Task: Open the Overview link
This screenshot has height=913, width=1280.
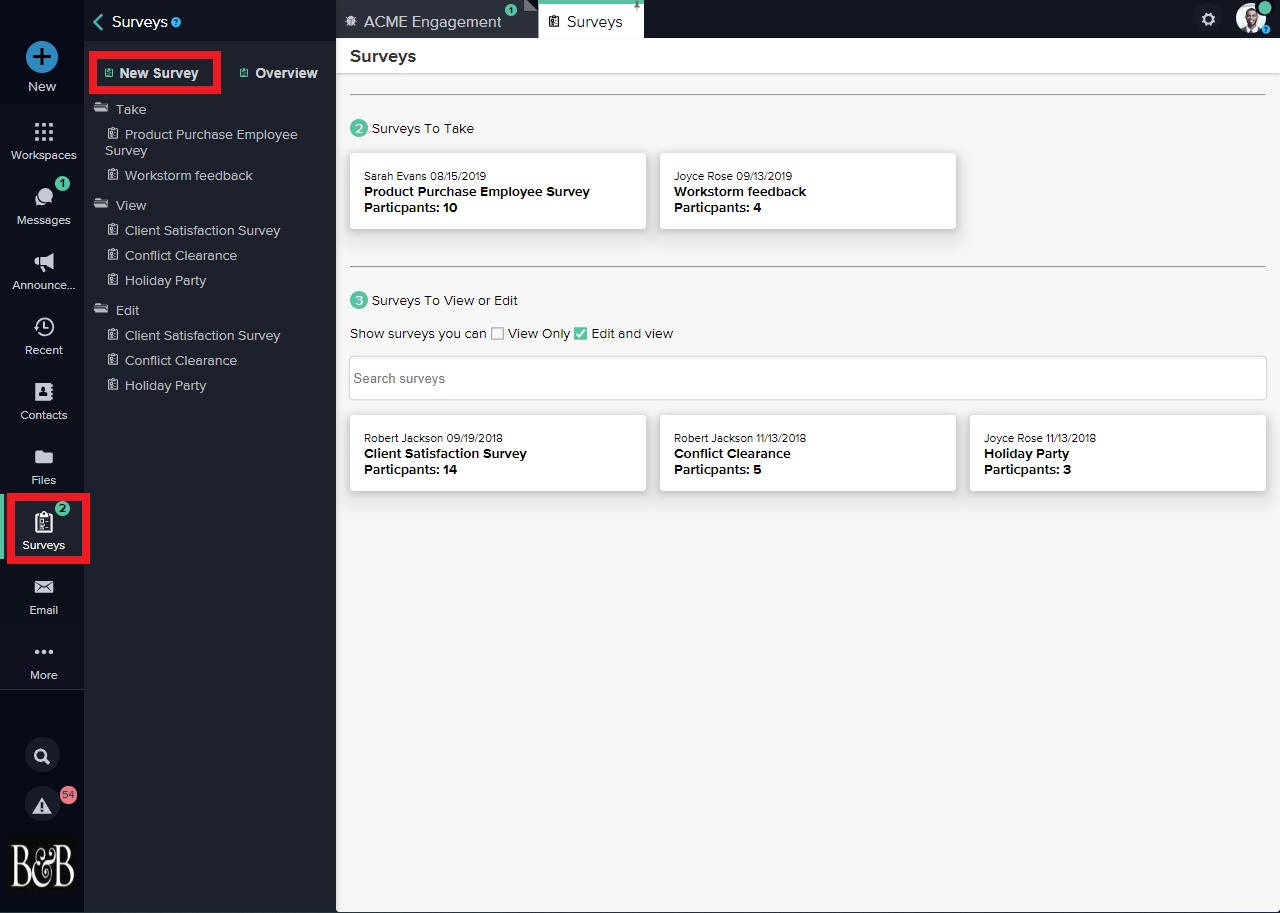Action: click(x=279, y=73)
